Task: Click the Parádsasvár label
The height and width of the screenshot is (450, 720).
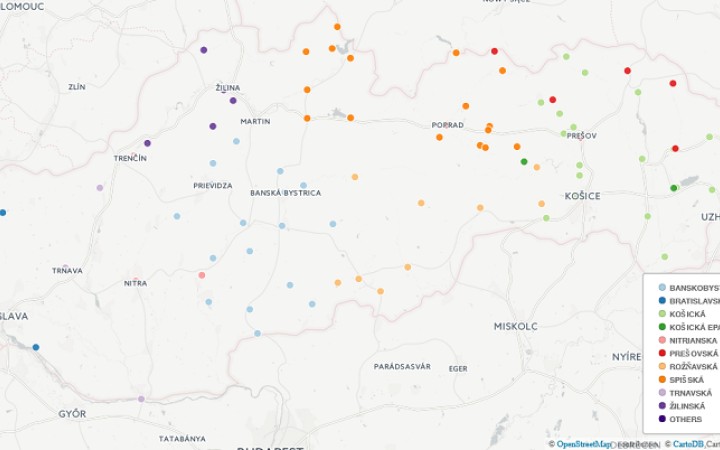Action: 402,366
